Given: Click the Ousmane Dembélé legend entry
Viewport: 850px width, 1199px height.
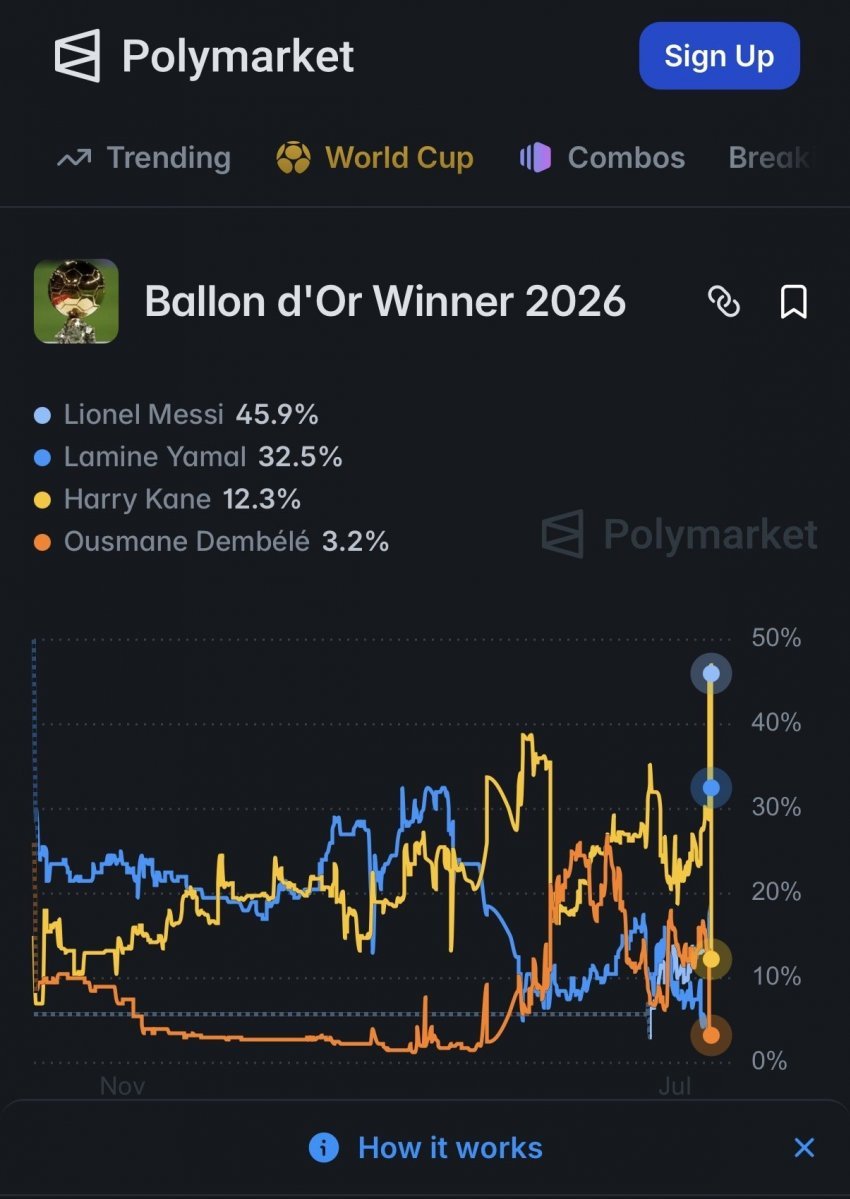Looking at the screenshot, I should (x=212, y=542).
